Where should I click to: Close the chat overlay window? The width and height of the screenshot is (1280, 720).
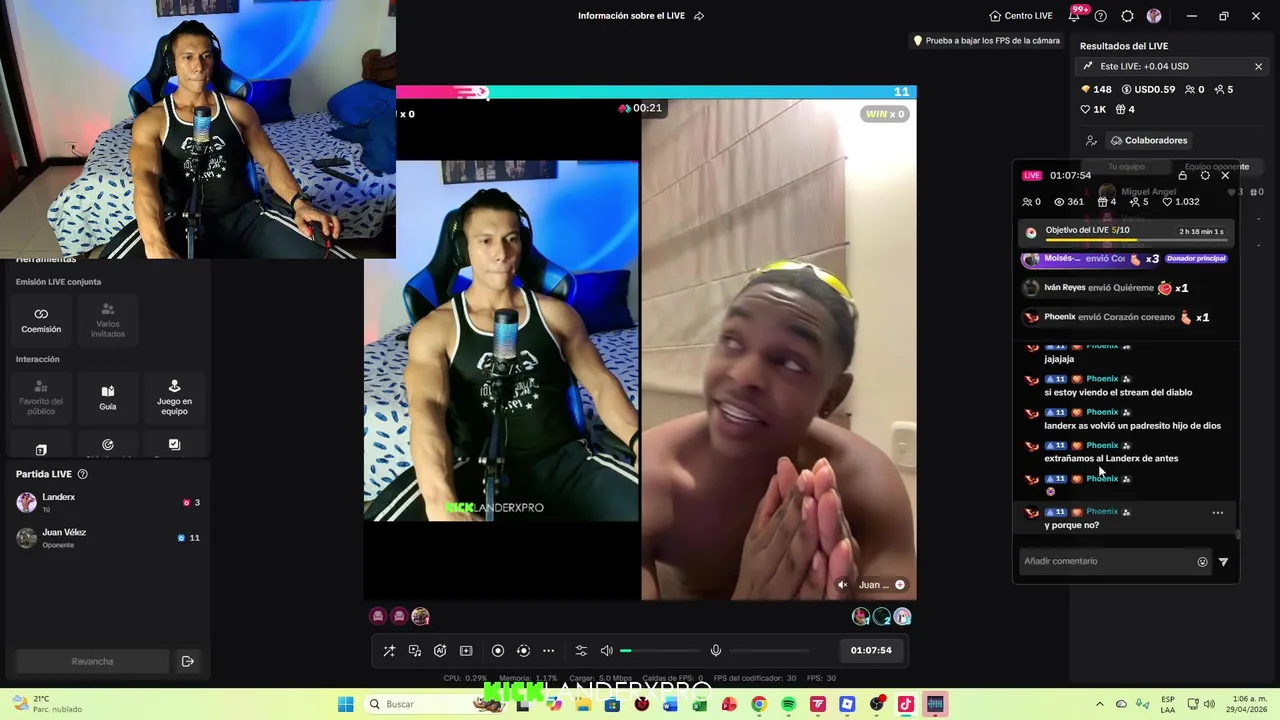click(x=1225, y=175)
